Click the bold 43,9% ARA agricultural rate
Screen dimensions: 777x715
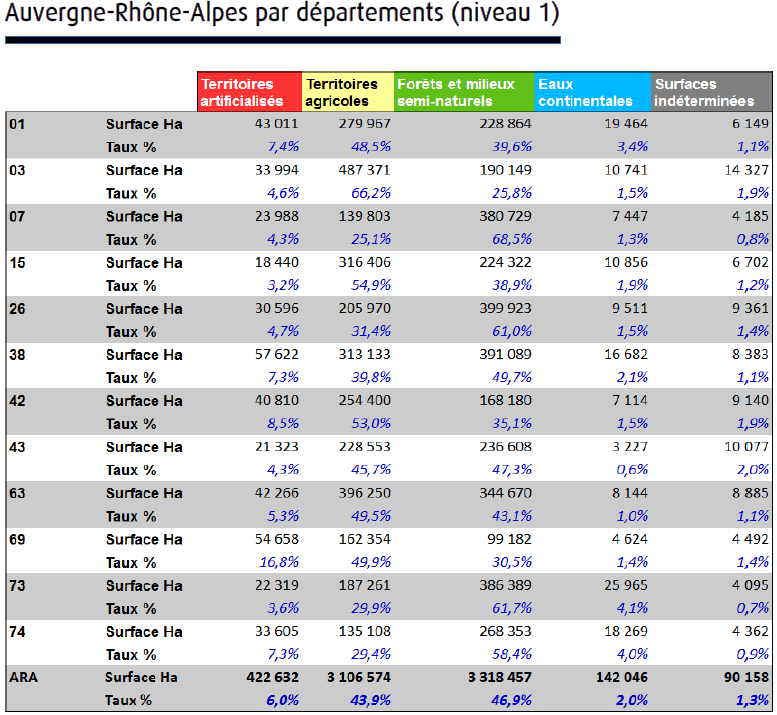[x=369, y=701]
